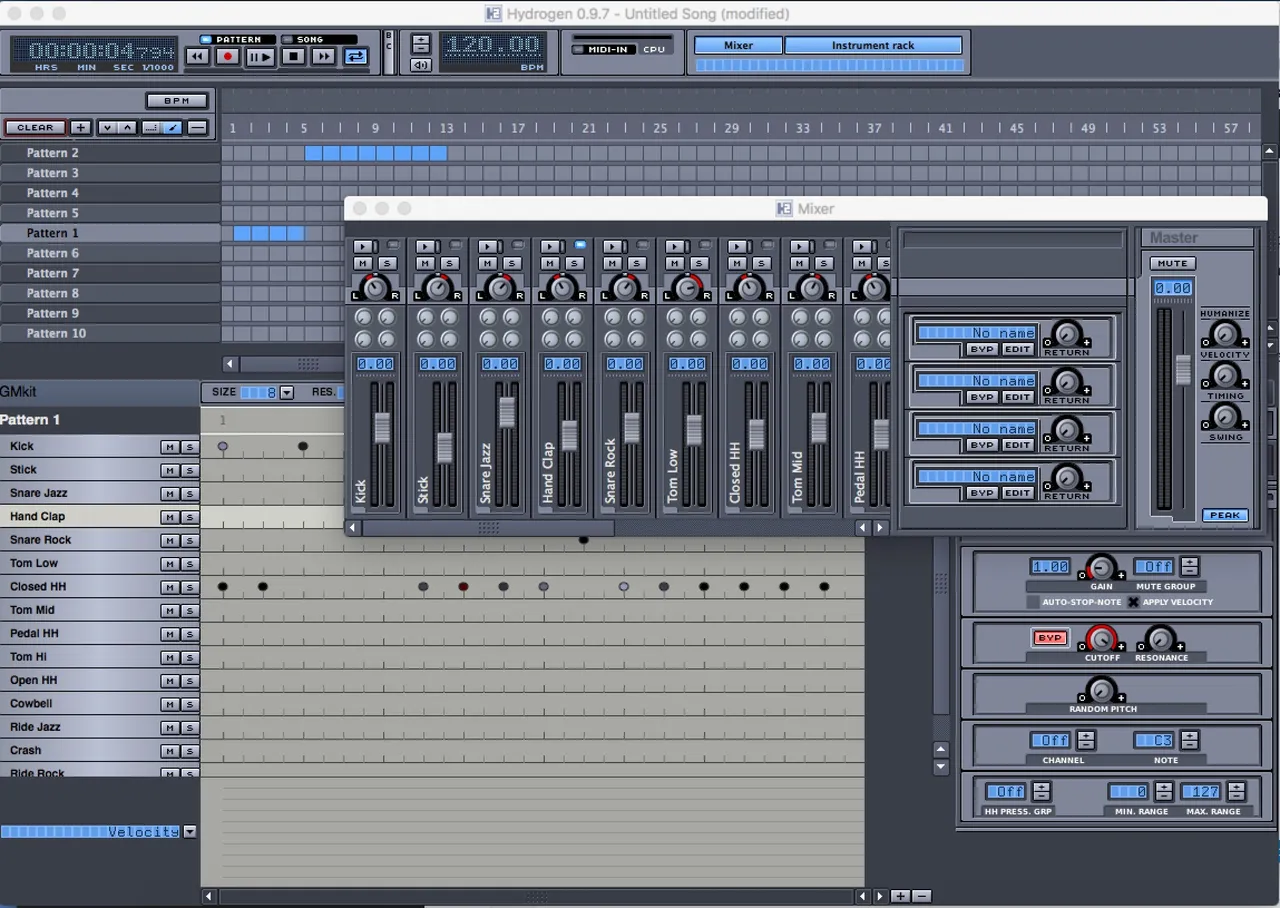Click the Stick channel volume fader handle
The height and width of the screenshot is (908, 1280).
(445, 447)
